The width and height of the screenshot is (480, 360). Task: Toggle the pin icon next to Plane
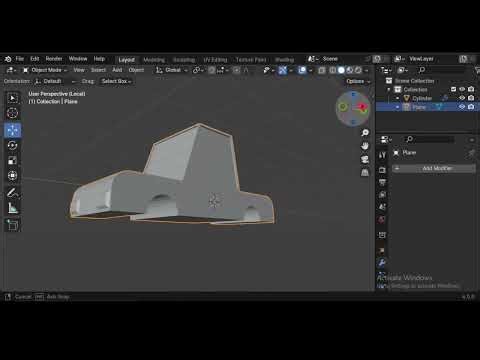pyautogui.click(x=471, y=153)
